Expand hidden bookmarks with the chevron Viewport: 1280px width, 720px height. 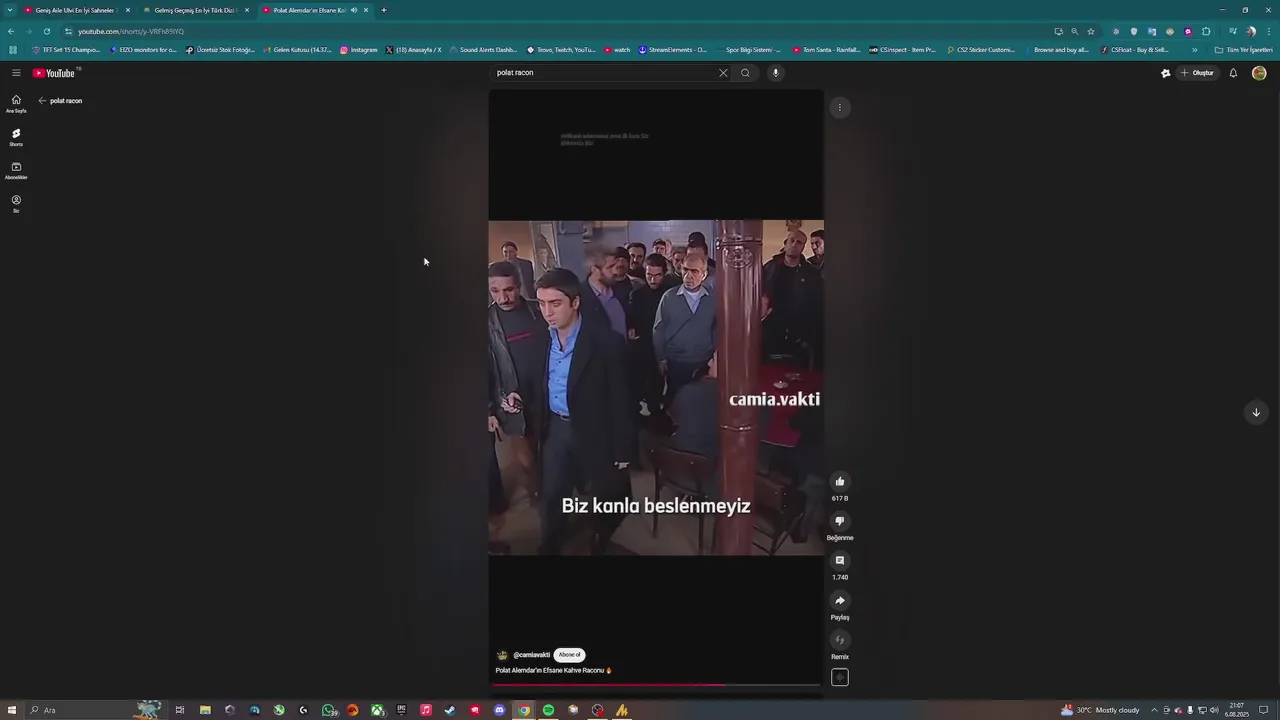(1194, 50)
